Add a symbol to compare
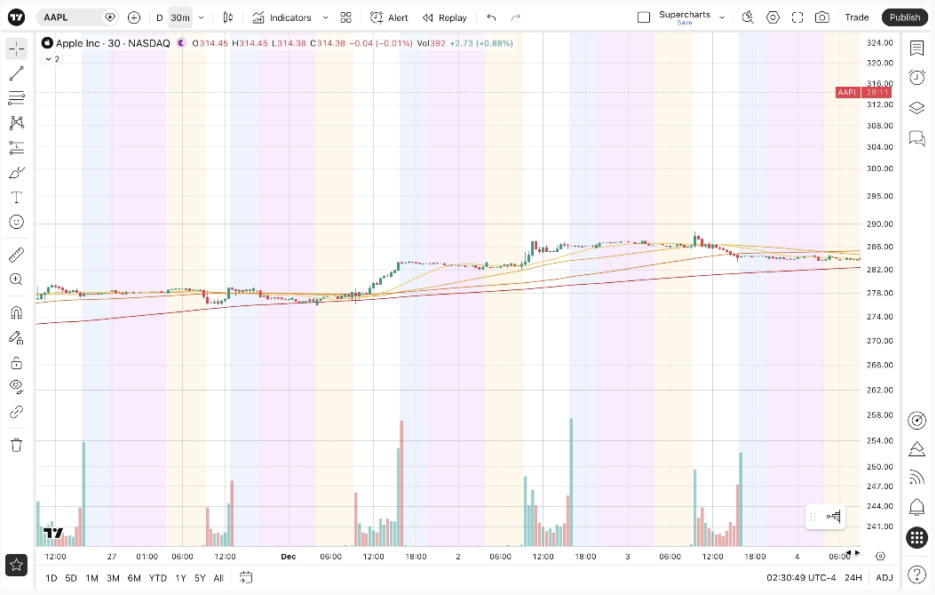Viewport: 935px width, 595px height. (x=134, y=17)
